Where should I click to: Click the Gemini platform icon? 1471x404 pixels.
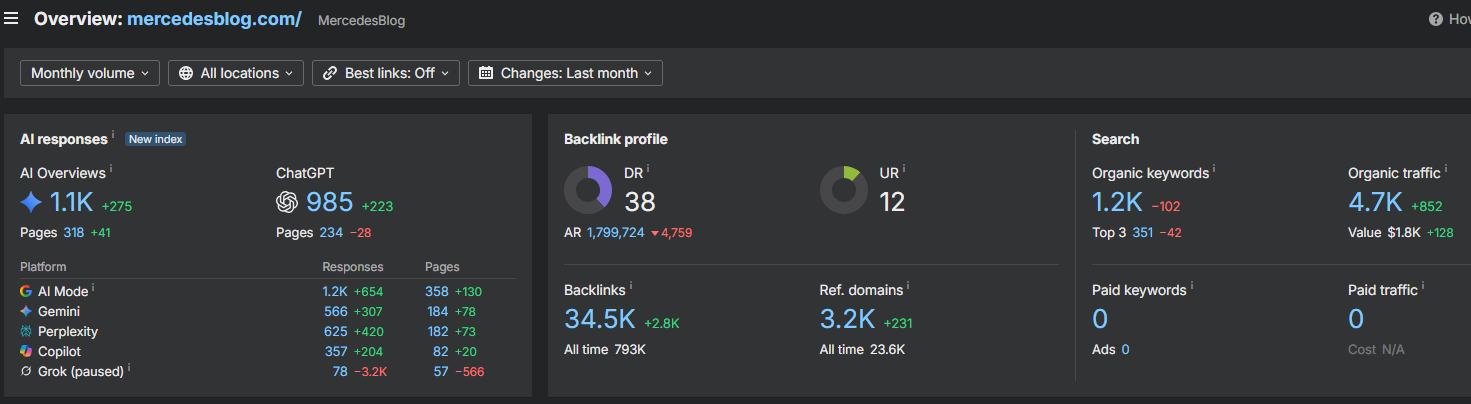click(x=26, y=311)
